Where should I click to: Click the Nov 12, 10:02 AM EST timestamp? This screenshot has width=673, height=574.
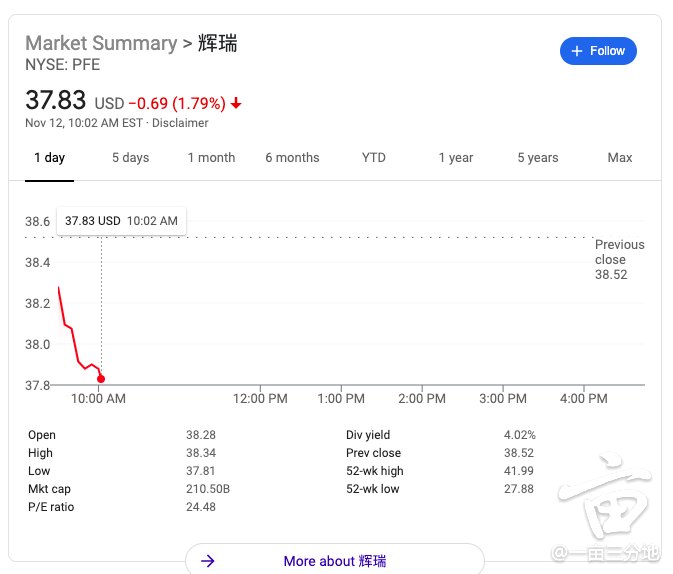(84, 123)
